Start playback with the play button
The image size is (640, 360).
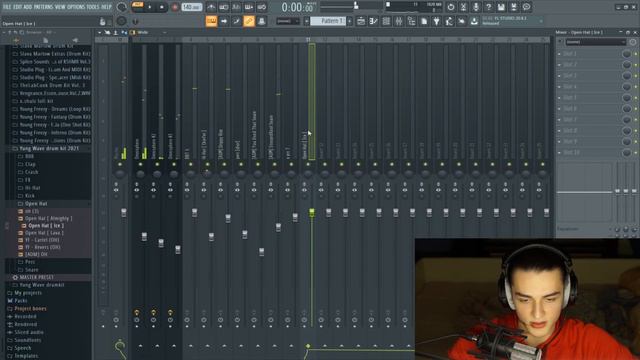[x=150, y=7]
